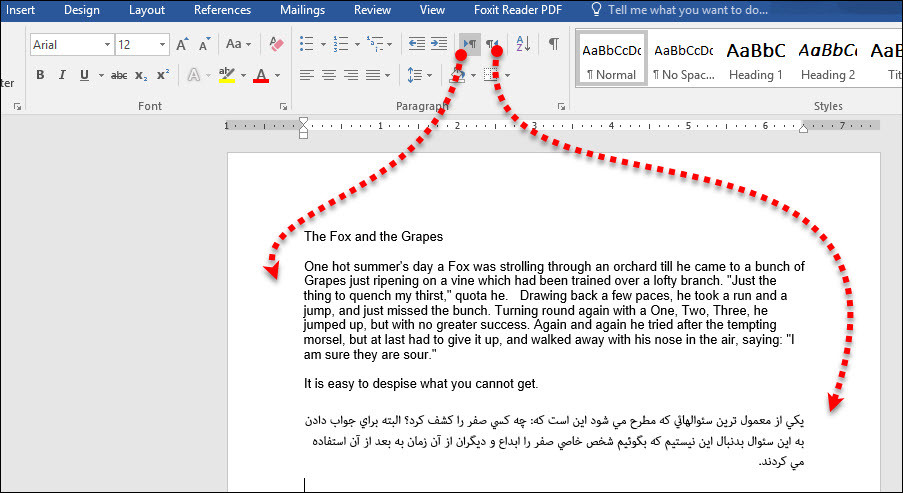Click the line It is easy to despise
The image size is (903, 493).
pyautogui.click(x=421, y=384)
